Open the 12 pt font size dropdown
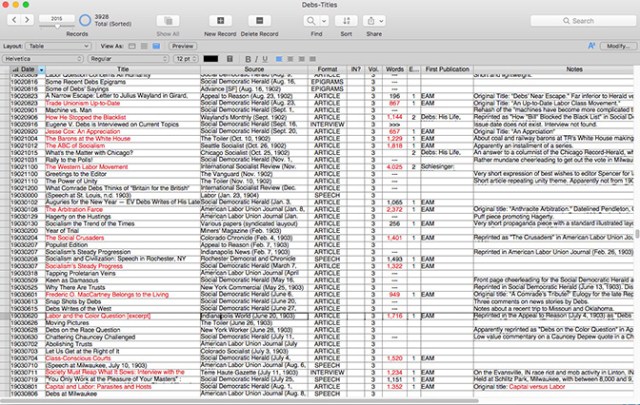This screenshot has height=405, width=640. tap(186, 59)
